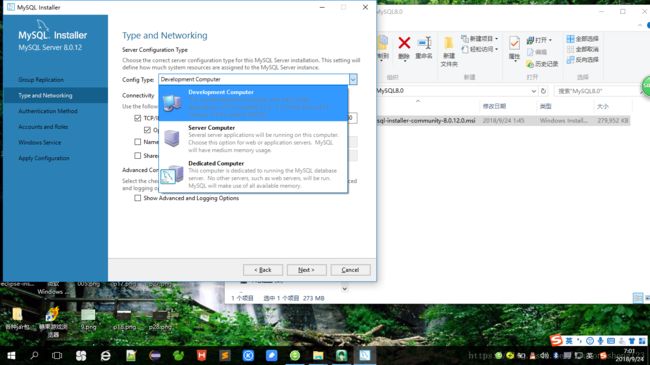The image size is (650, 365).
Task: Open Internet Explorer from the taskbar
Action: coord(105,355)
